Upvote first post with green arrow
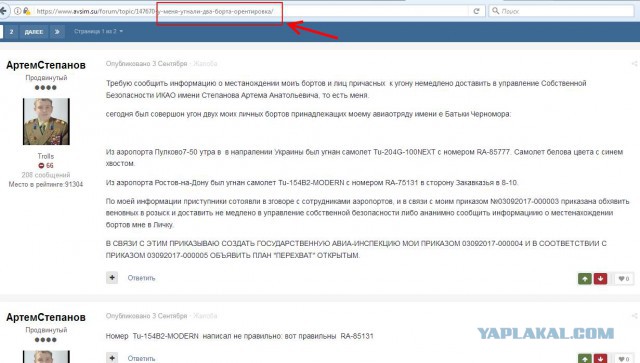The image size is (640, 363). 585,278
